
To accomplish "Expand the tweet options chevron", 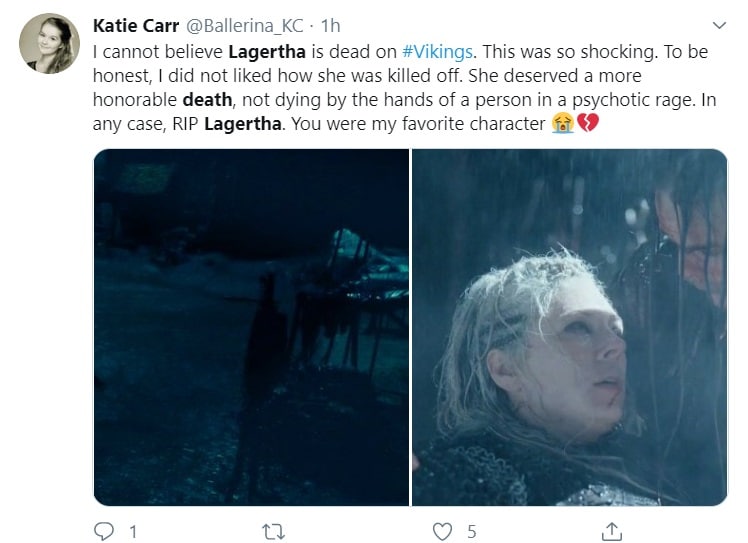I will tap(719, 25).
